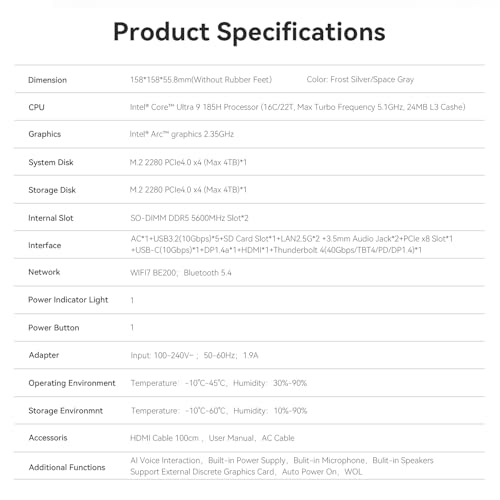Viewport: 500px width, 500px height.
Task: Click the Network row label
Action: 44,272
